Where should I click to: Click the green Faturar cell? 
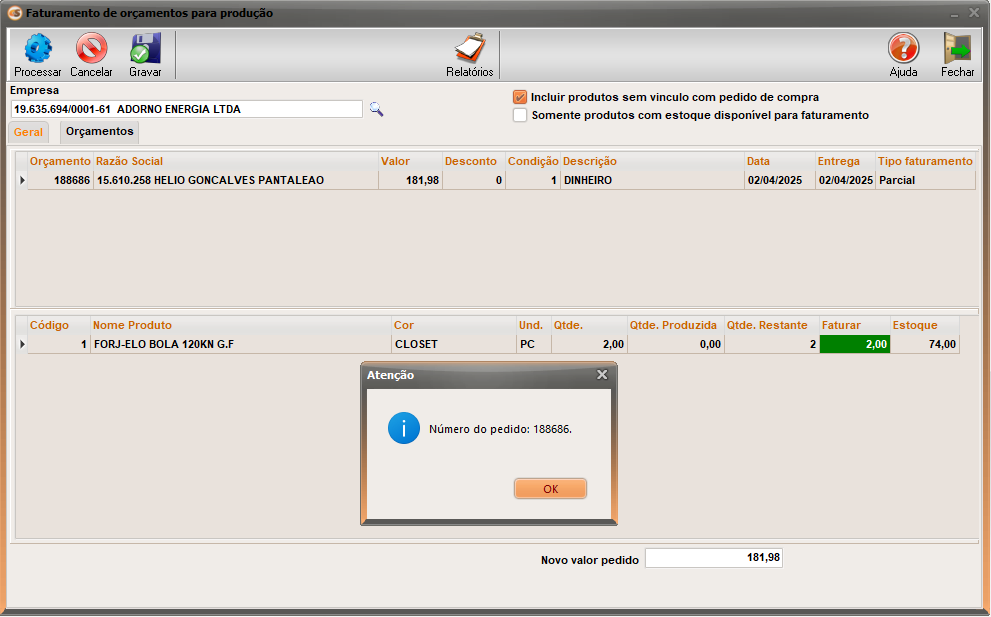click(x=854, y=344)
